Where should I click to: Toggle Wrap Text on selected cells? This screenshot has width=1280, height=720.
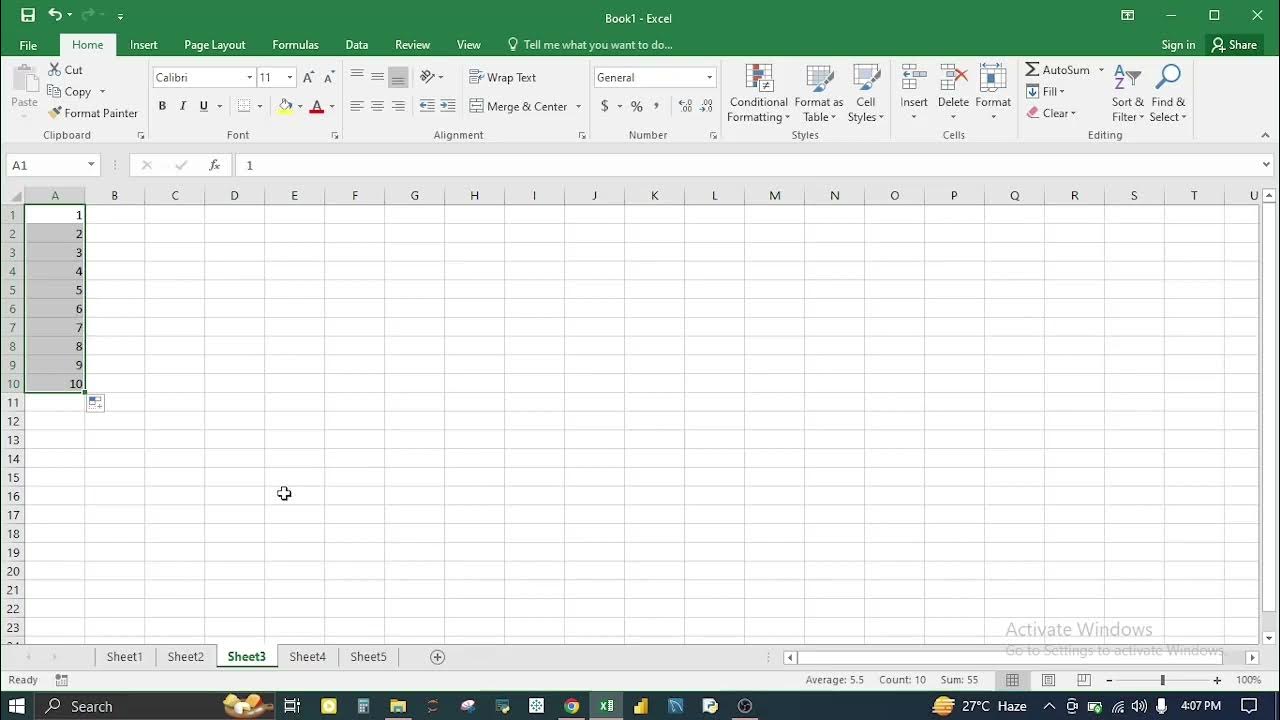click(503, 77)
